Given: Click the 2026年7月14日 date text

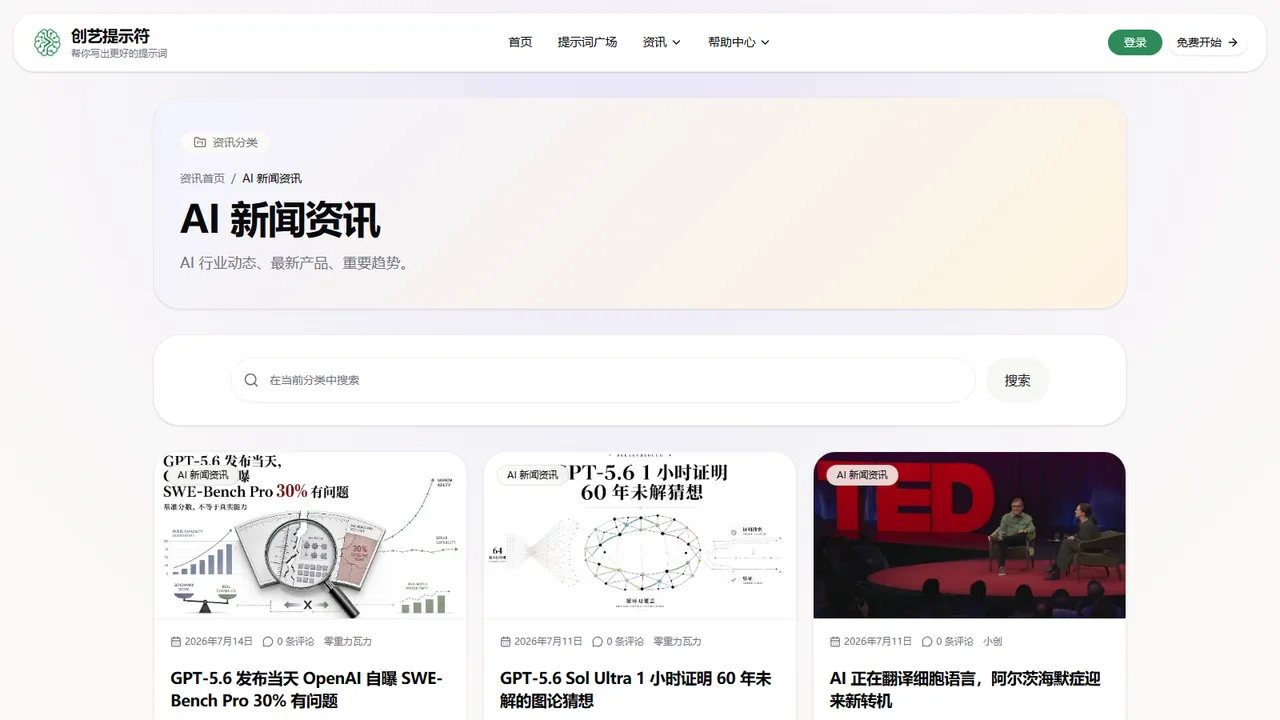Looking at the screenshot, I should pos(219,641).
